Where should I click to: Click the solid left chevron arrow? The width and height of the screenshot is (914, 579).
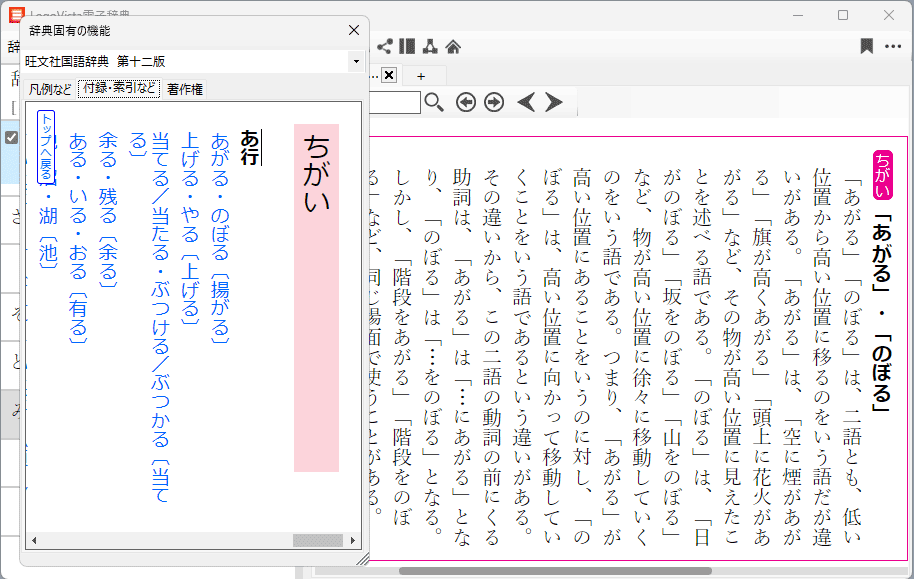click(525, 102)
